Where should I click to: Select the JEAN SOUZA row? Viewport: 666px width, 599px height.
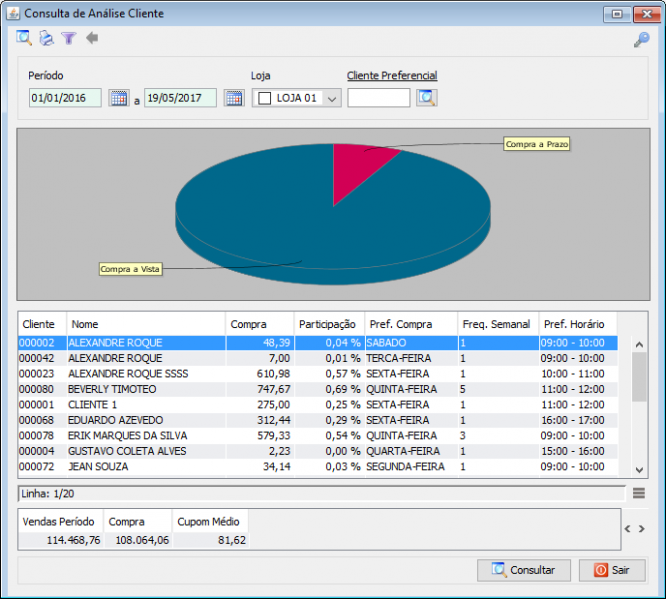click(x=318, y=466)
